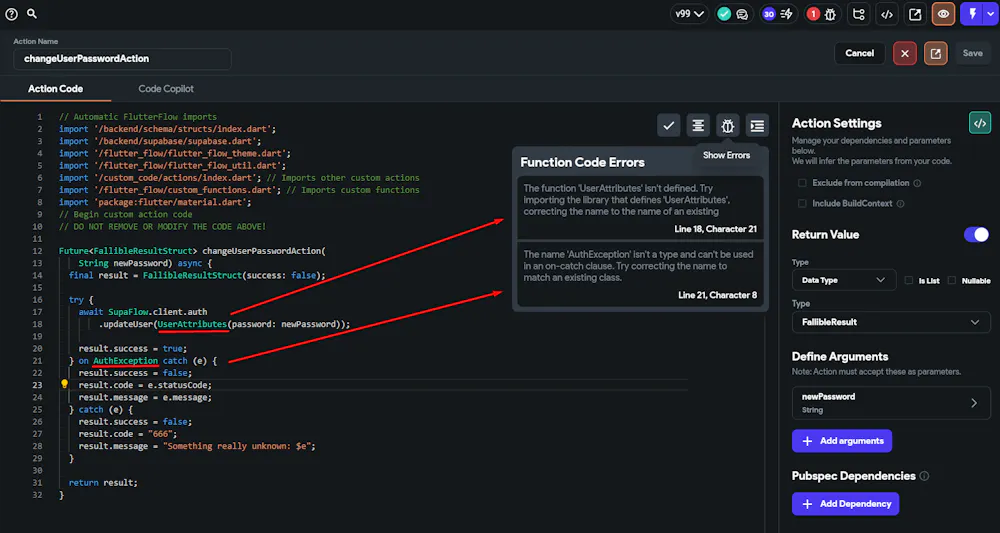Click the red X delete button
This screenshot has width=1000, height=533.
pyautogui.click(x=904, y=54)
